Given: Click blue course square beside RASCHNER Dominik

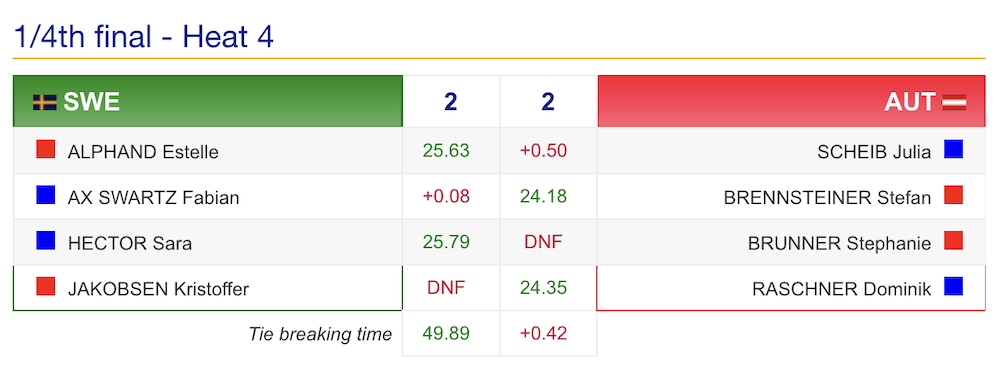Looking at the screenshot, I should [x=953, y=286].
